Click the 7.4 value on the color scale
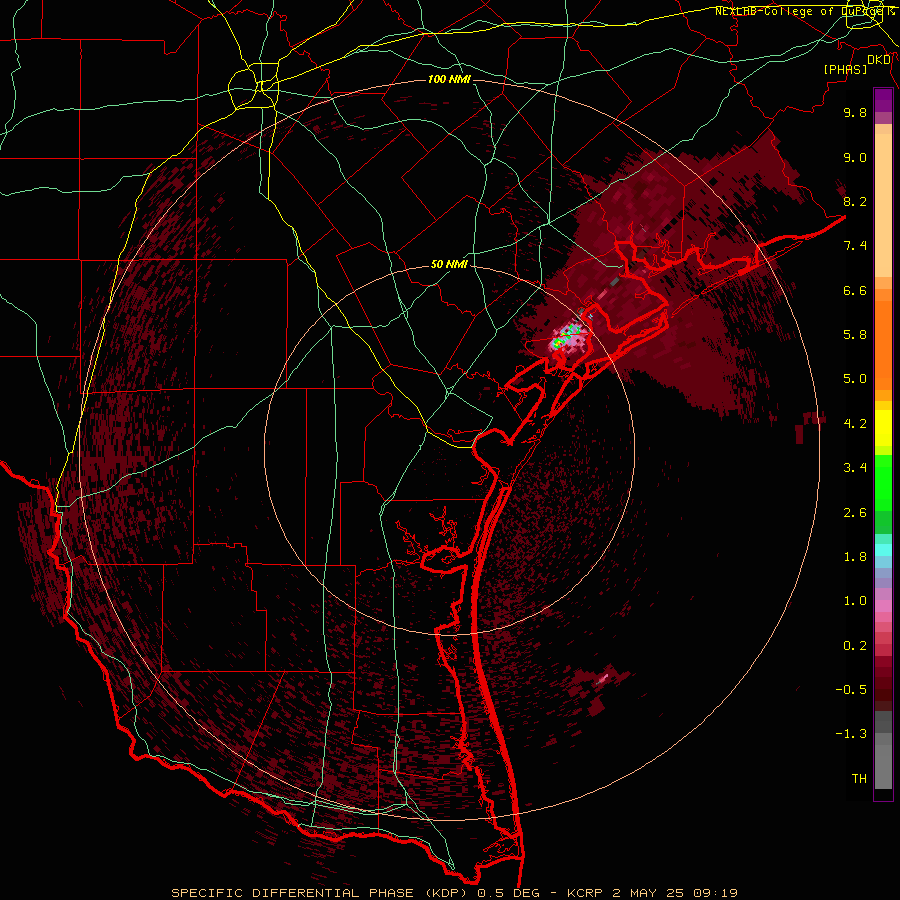This screenshot has height=900, width=900. point(855,246)
